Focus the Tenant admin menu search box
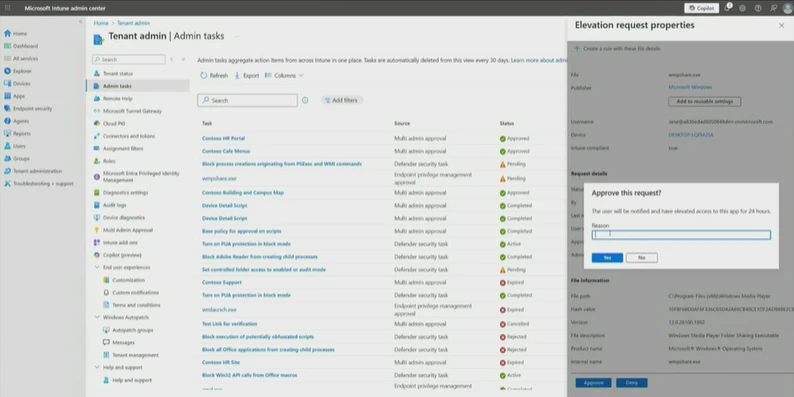This screenshot has height=397, width=794. click(x=129, y=59)
